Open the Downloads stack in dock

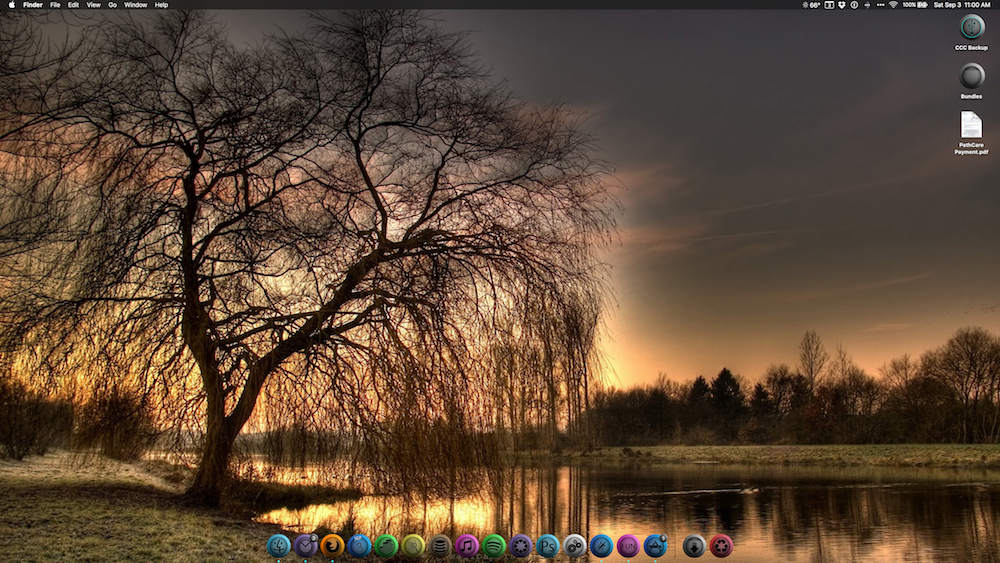pyautogui.click(x=694, y=546)
